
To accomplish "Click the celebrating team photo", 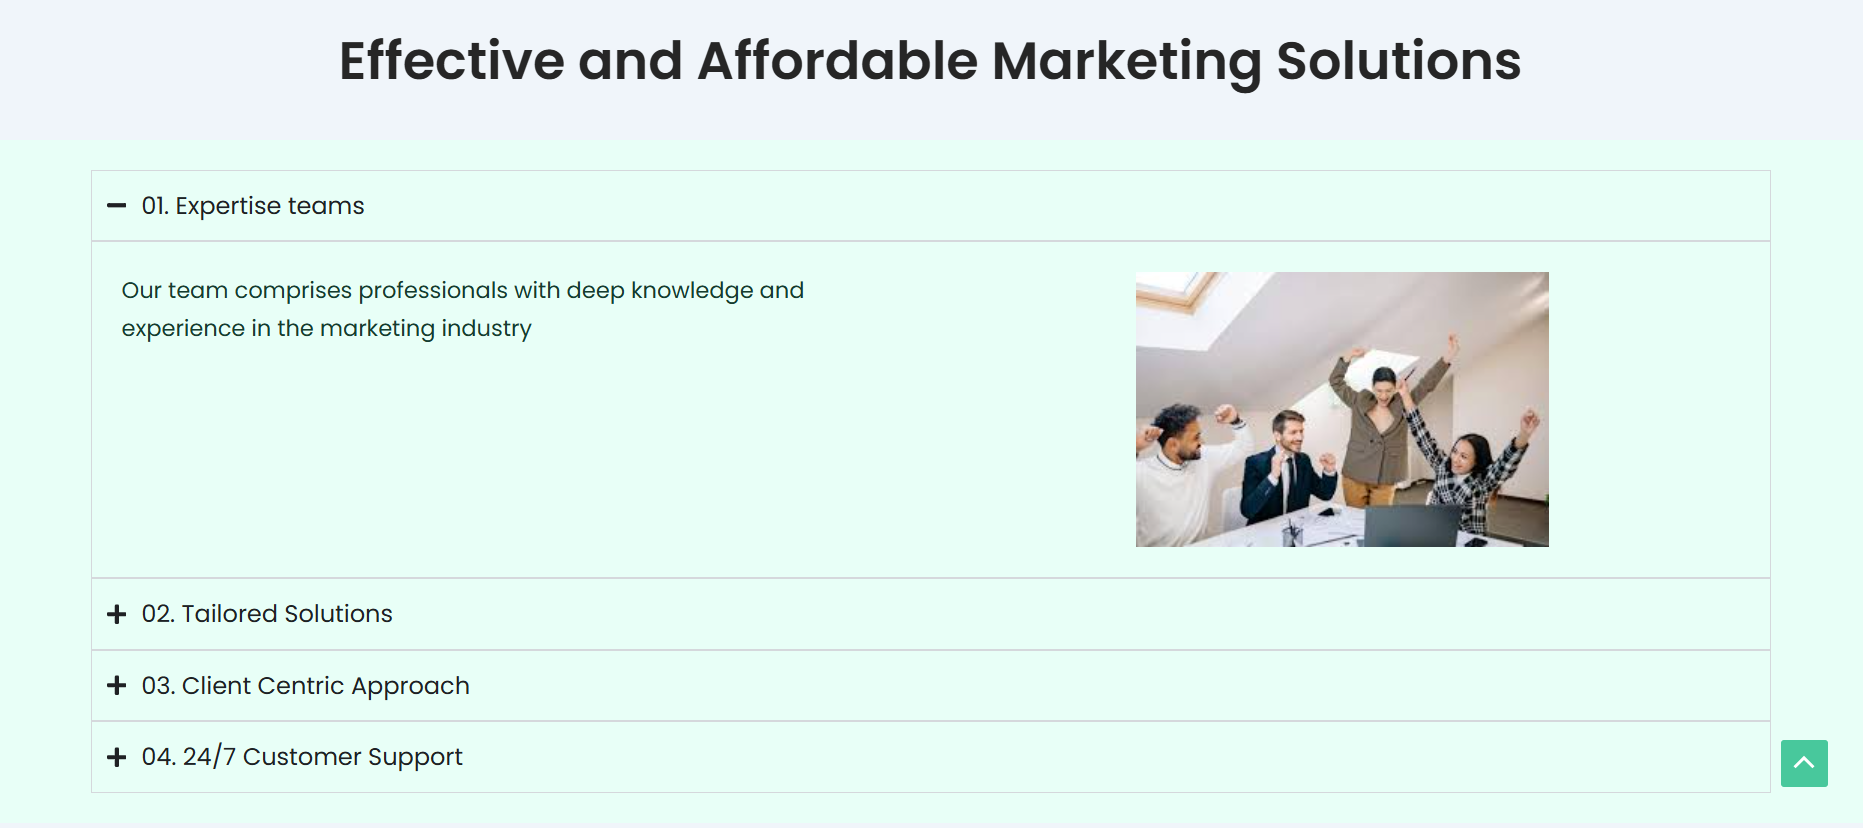I will click(x=1342, y=409).
